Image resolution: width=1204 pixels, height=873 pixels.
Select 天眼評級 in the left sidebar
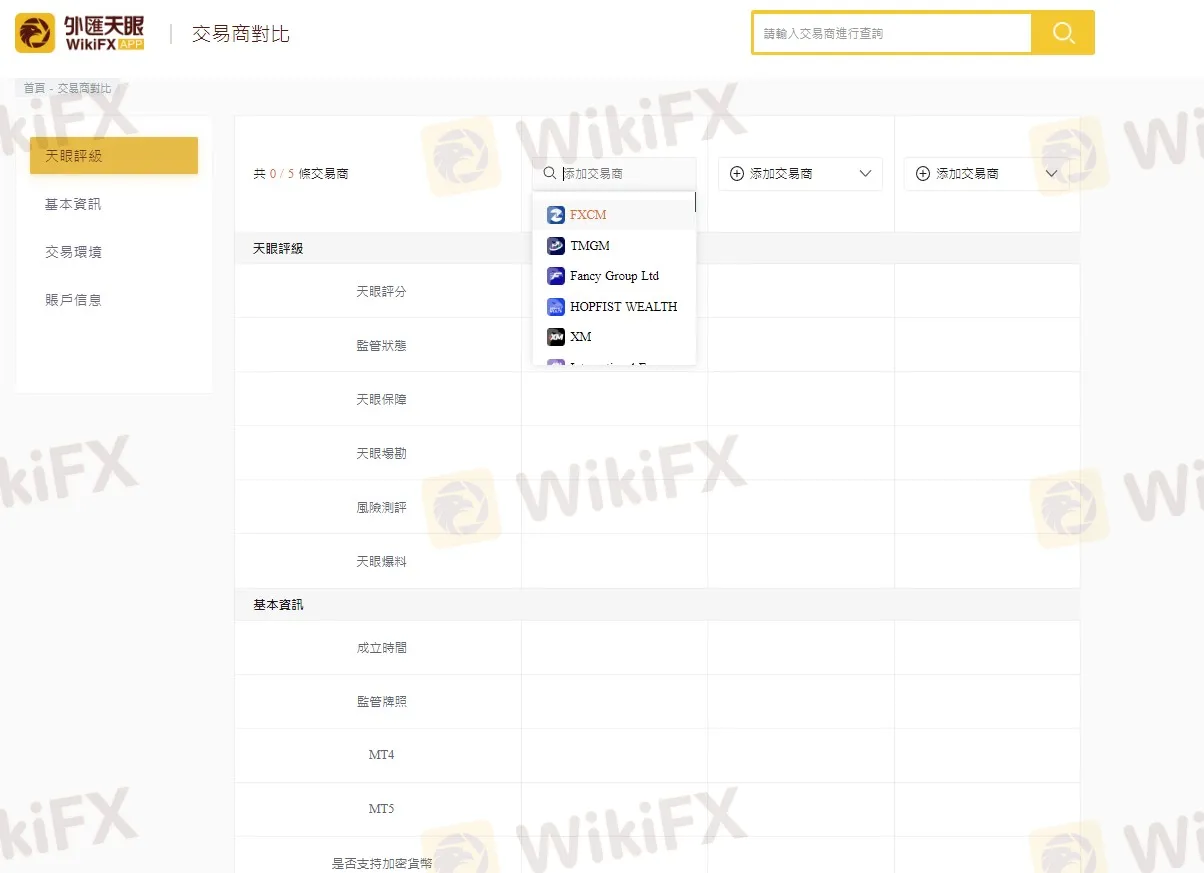tap(114, 156)
